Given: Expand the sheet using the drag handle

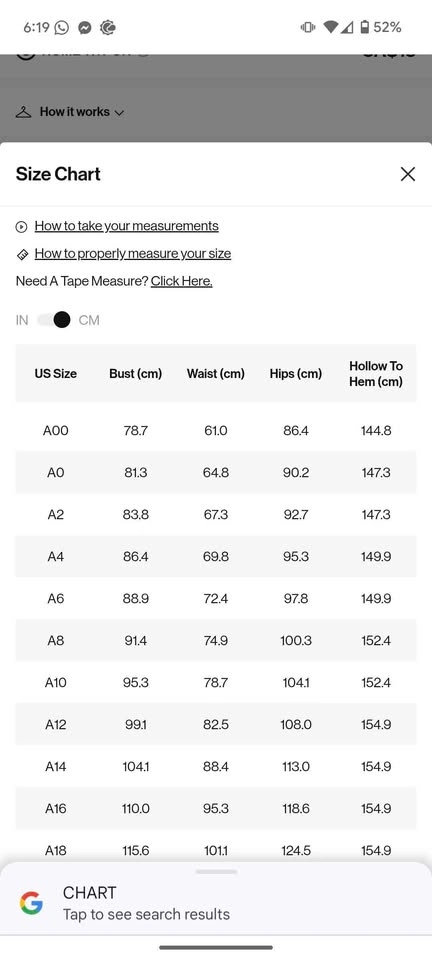Looking at the screenshot, I should pos(216,871).
